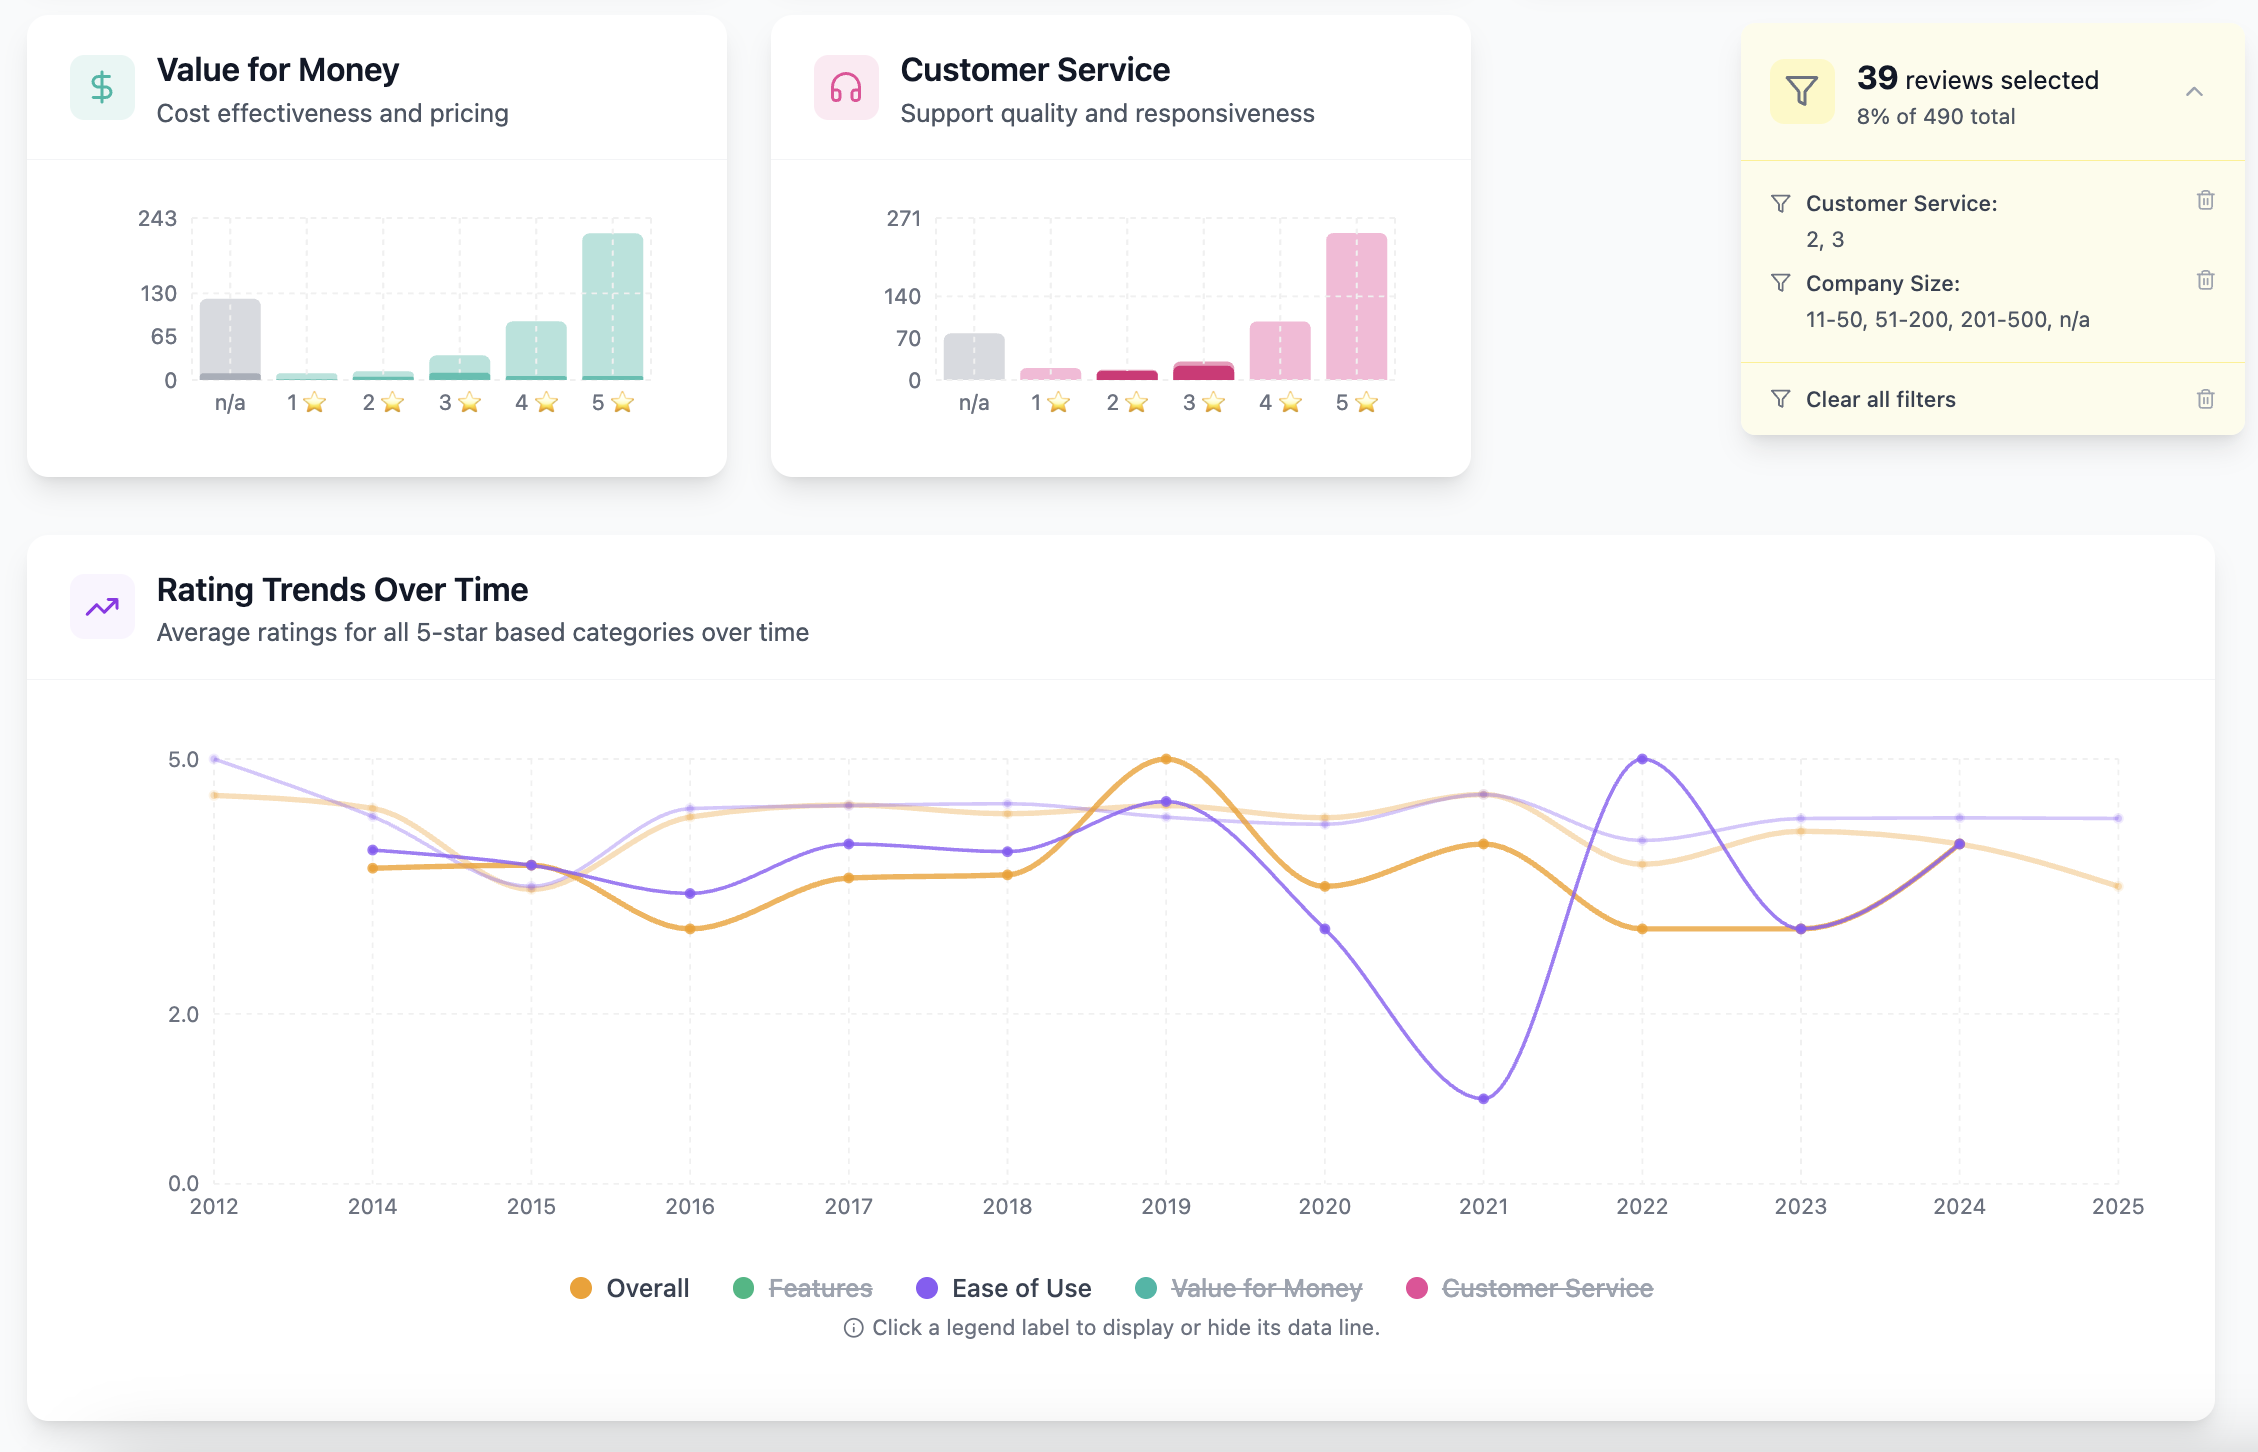
Task: Show the Features line via legend label
Action: pyautogui.click(x=820, y=1288)
